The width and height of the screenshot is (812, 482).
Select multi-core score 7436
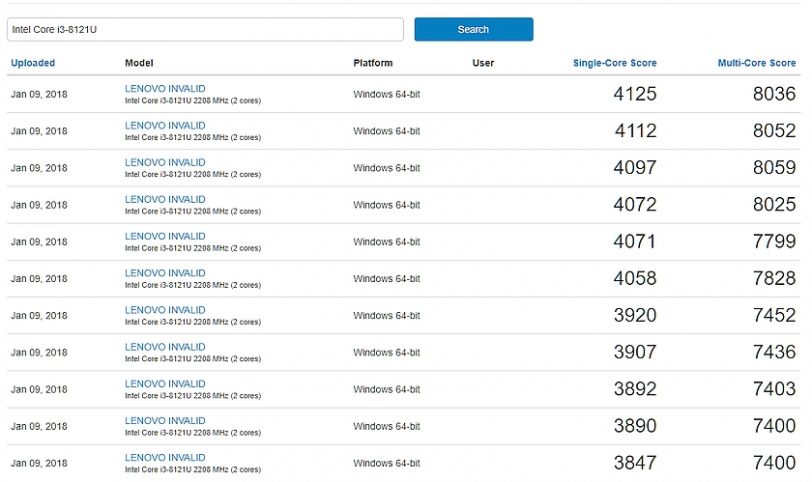774,352
